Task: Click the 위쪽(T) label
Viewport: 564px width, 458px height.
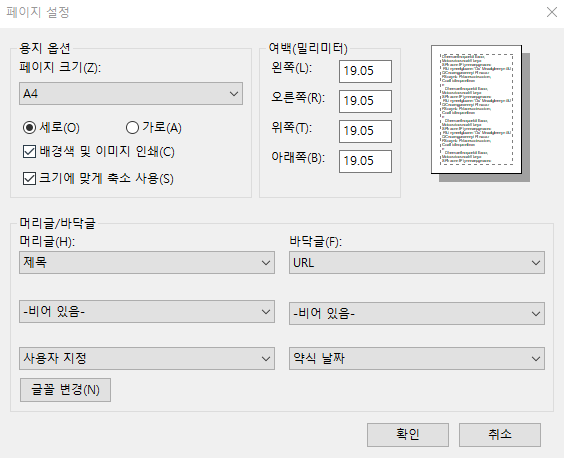Action: pos(292,127)
